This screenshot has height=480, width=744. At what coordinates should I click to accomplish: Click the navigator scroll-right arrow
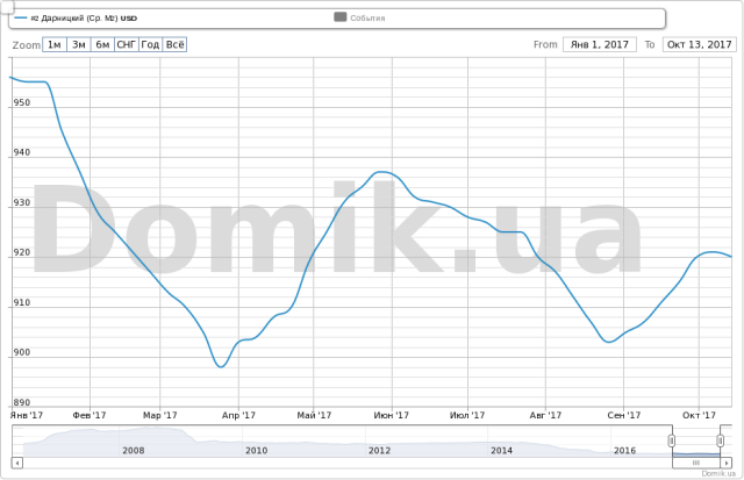726,462
